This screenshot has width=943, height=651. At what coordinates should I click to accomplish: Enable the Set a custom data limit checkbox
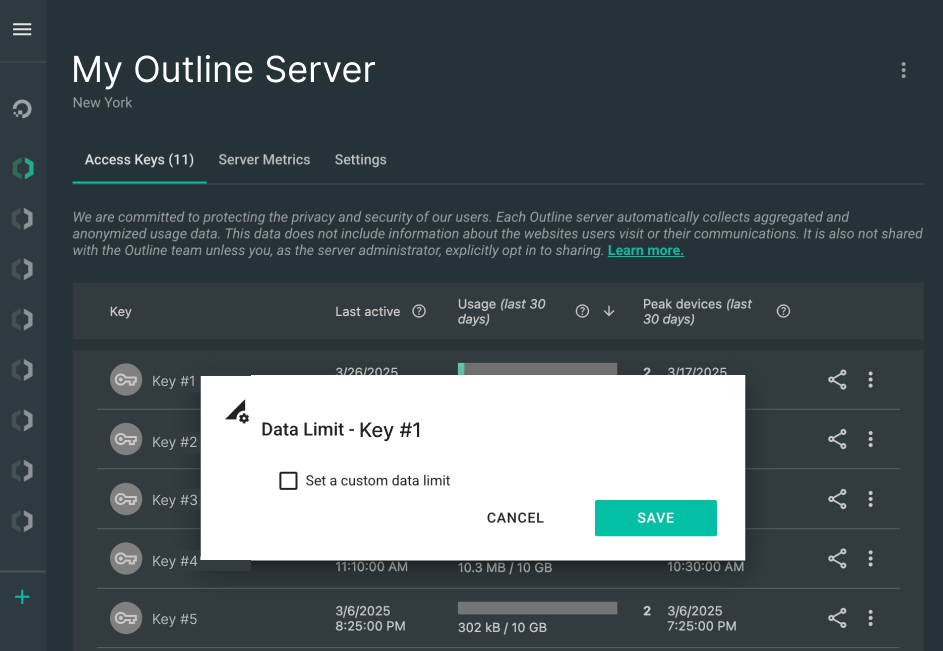[288, 480]
